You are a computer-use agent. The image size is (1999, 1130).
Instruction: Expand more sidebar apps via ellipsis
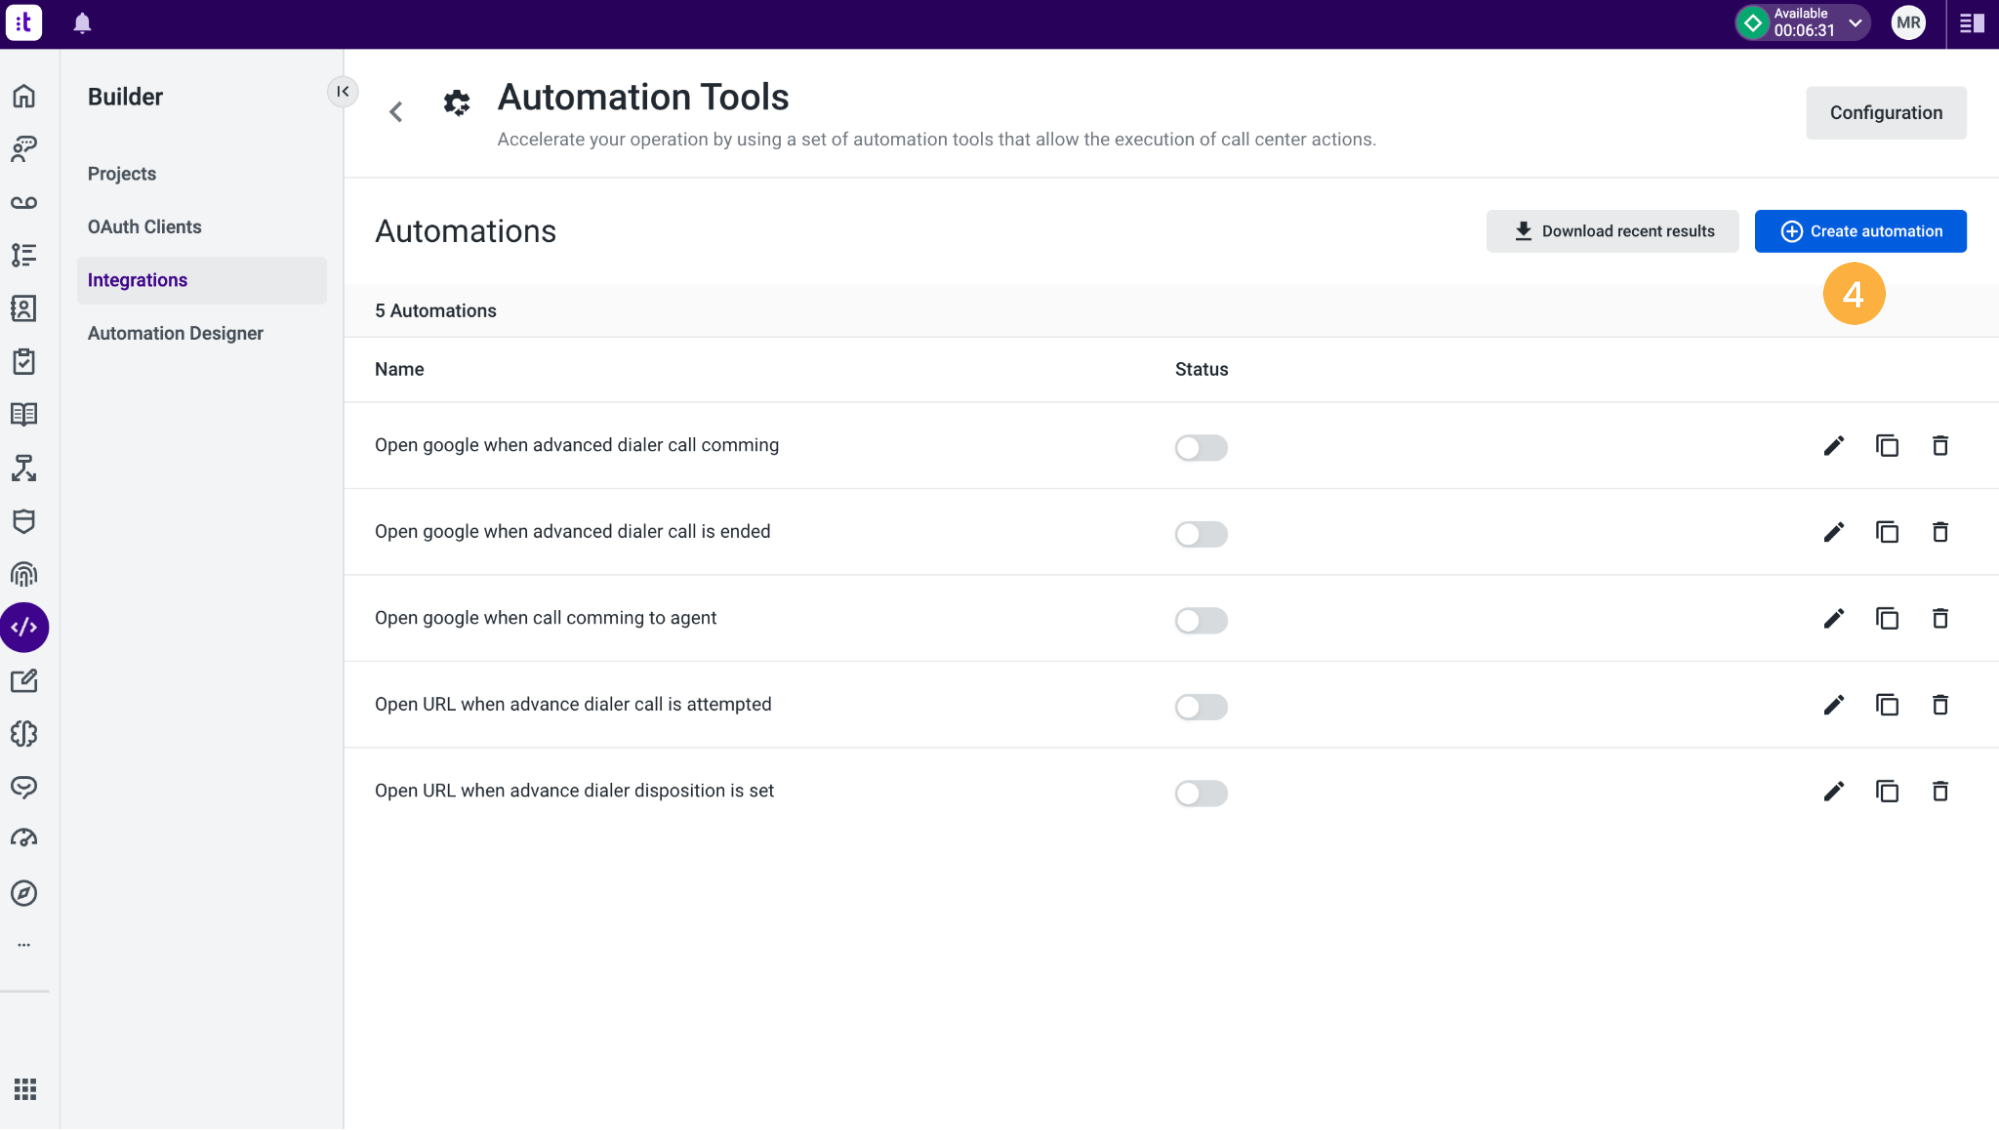click(24, 945)
